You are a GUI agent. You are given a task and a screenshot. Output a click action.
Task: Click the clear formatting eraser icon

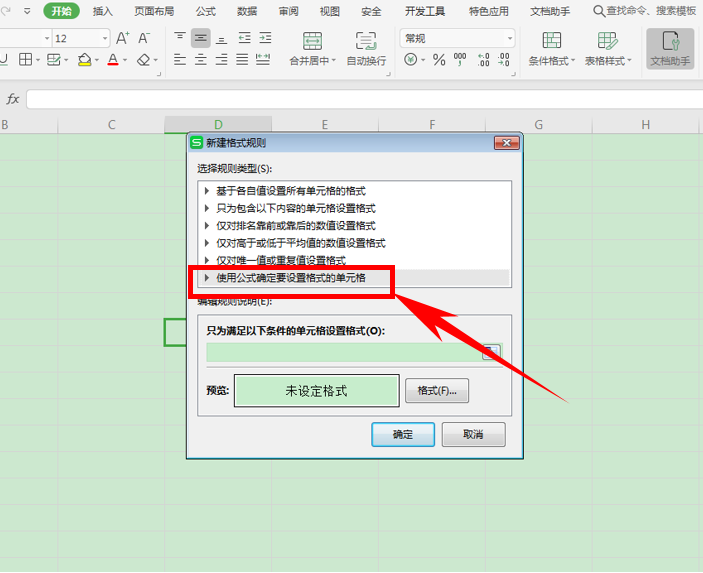pyautogui.click(x=143, y=60)
